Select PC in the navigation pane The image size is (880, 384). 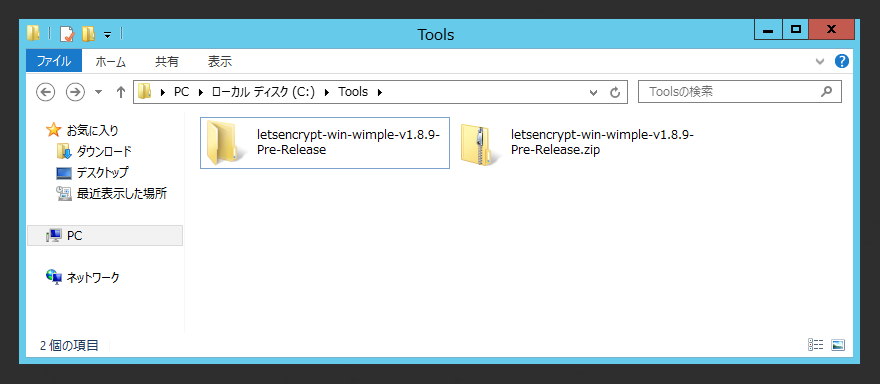pos(105,236)
